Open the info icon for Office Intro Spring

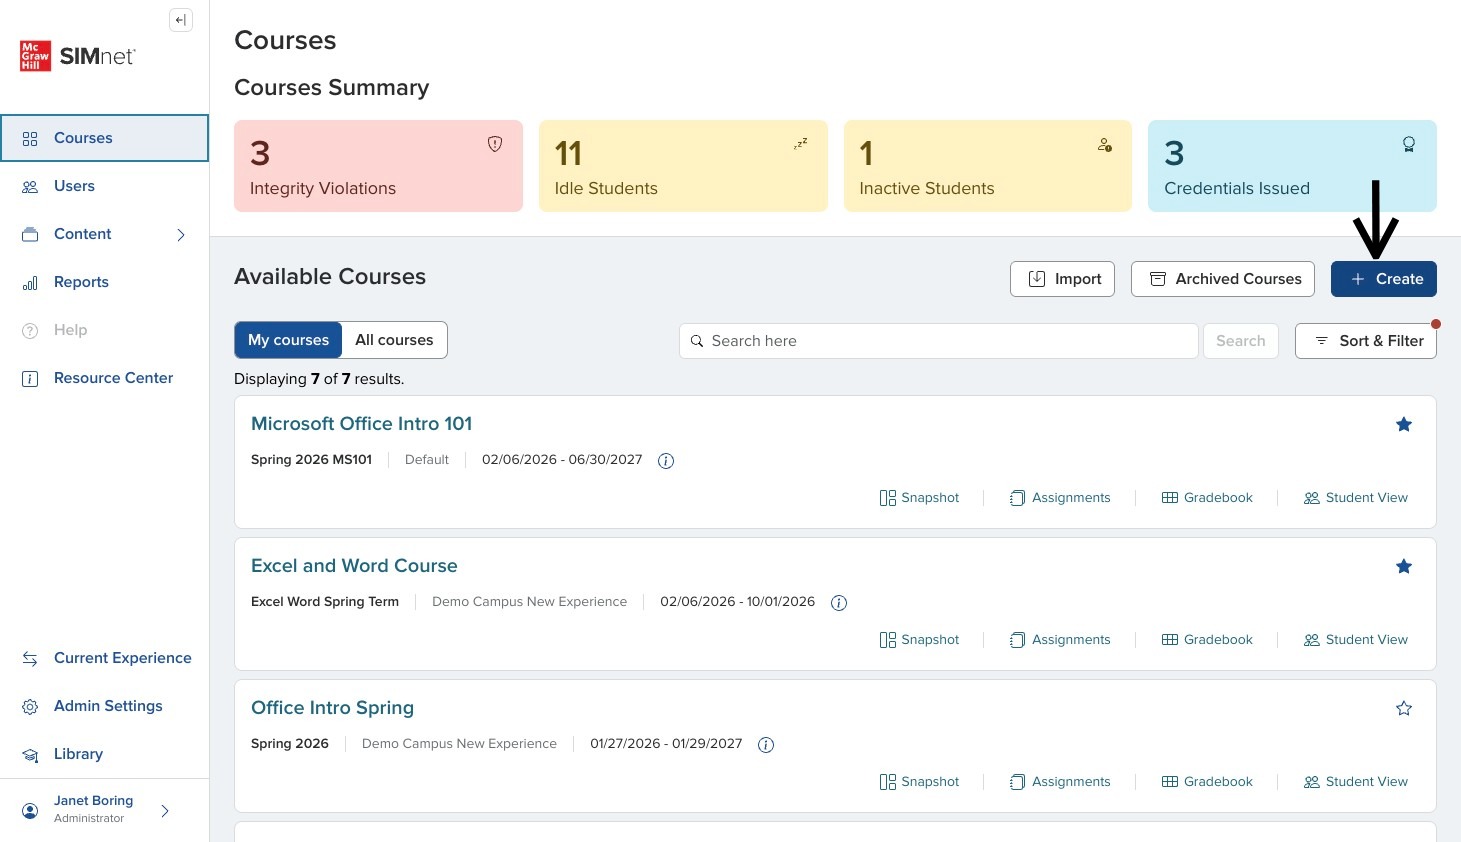(766, 745)
